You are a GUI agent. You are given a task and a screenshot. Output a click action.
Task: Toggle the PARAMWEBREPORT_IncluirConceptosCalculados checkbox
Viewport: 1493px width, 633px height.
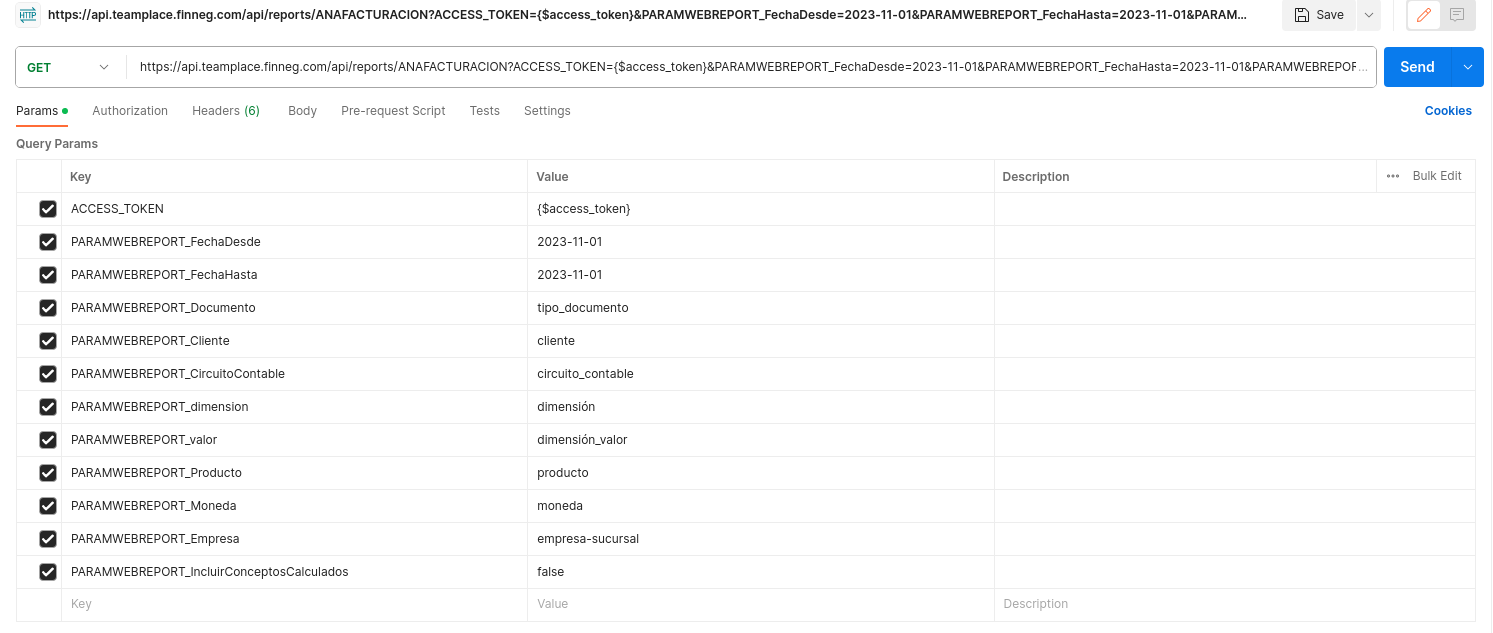click(47, 572)
